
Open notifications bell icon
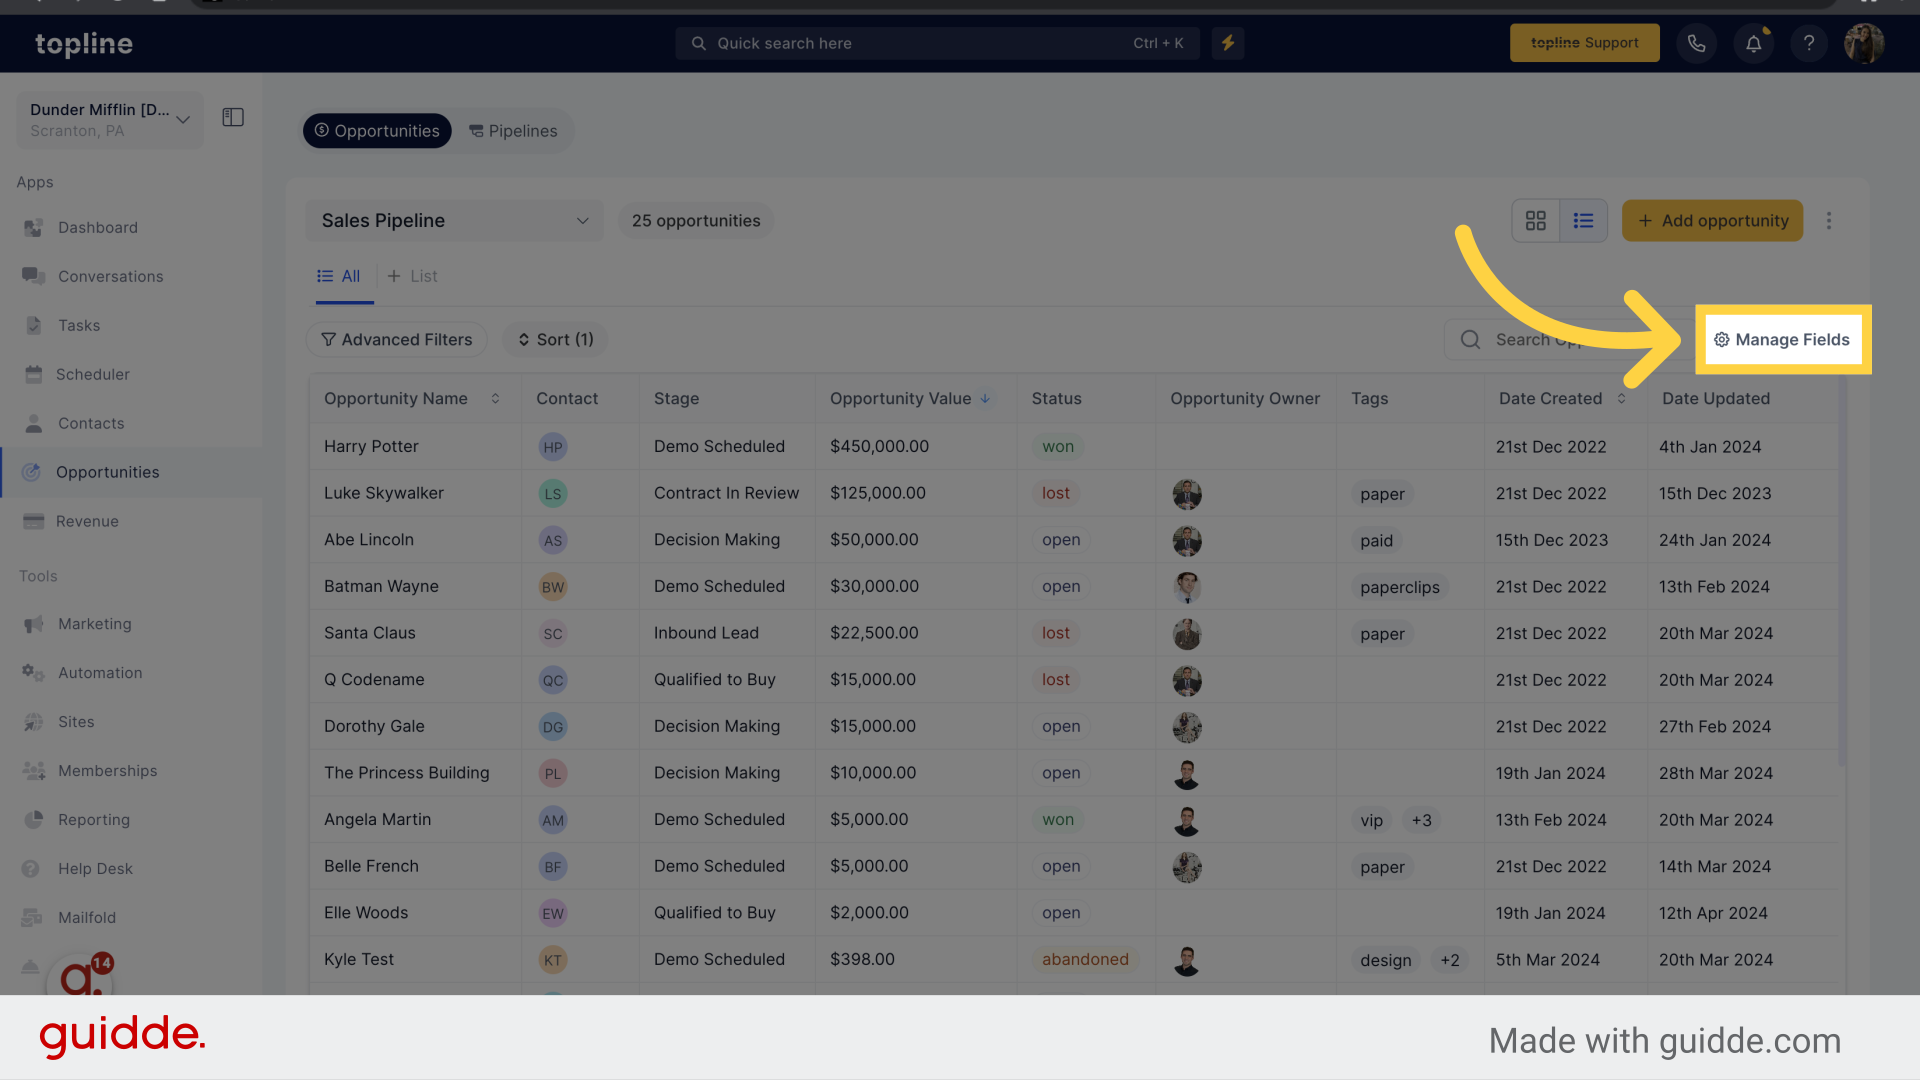[1754, 44]
